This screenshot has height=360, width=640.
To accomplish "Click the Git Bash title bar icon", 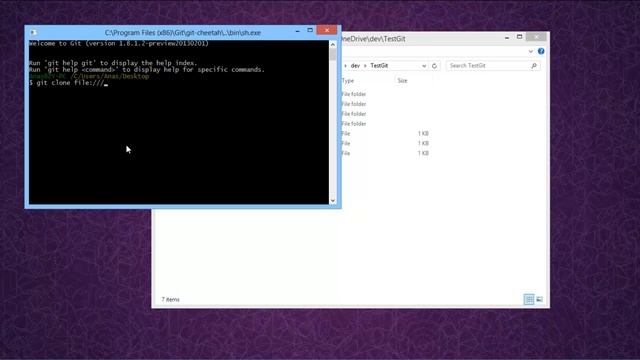I will pos(33,32).
